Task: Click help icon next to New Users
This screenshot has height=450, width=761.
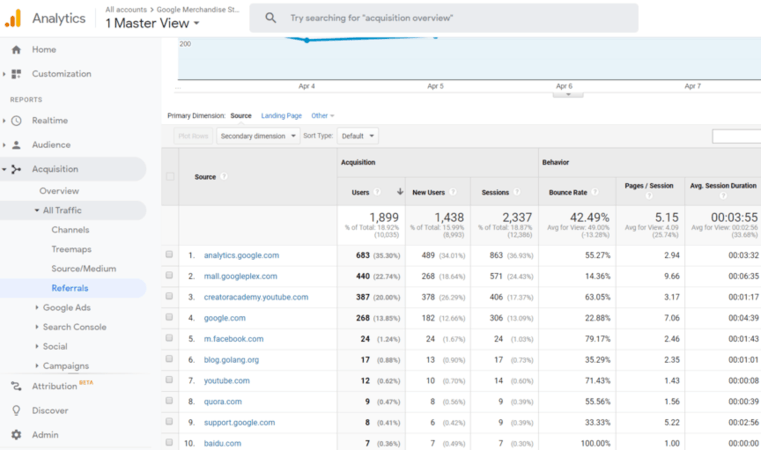Action: click(453, 192)
